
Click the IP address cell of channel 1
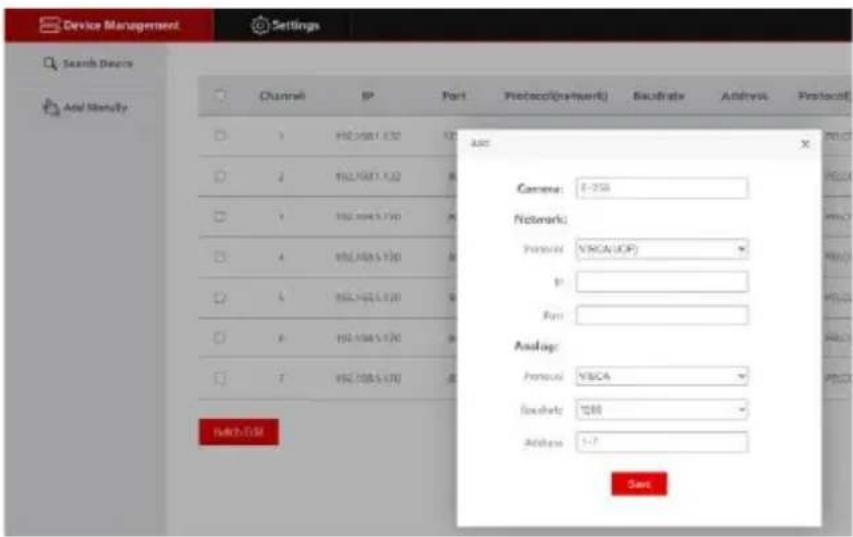[x=368, y=135]
